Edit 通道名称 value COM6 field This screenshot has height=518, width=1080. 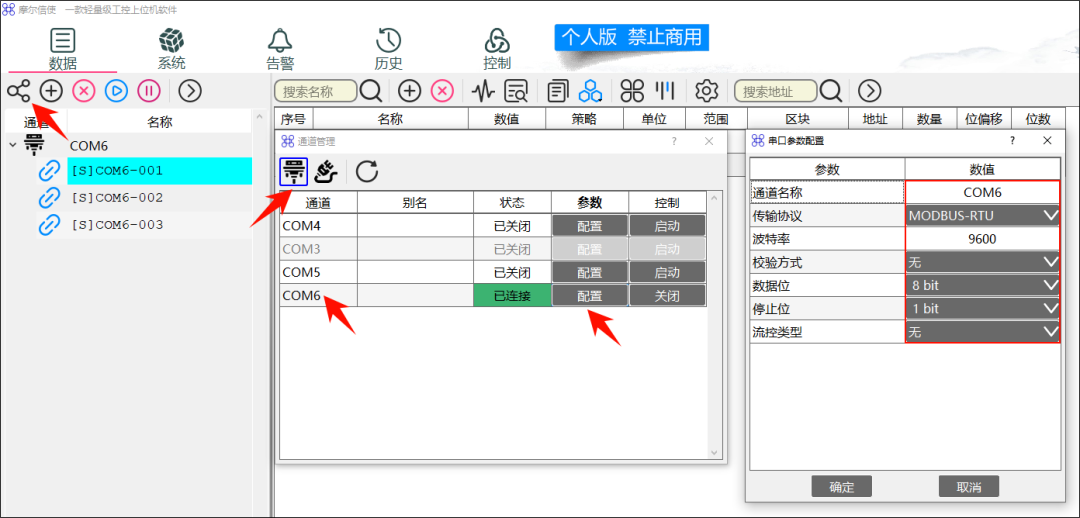click(x=983, y=193)
